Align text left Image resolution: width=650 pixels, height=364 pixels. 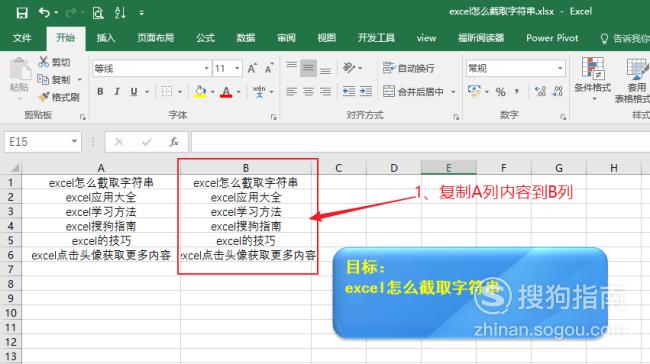291,92
